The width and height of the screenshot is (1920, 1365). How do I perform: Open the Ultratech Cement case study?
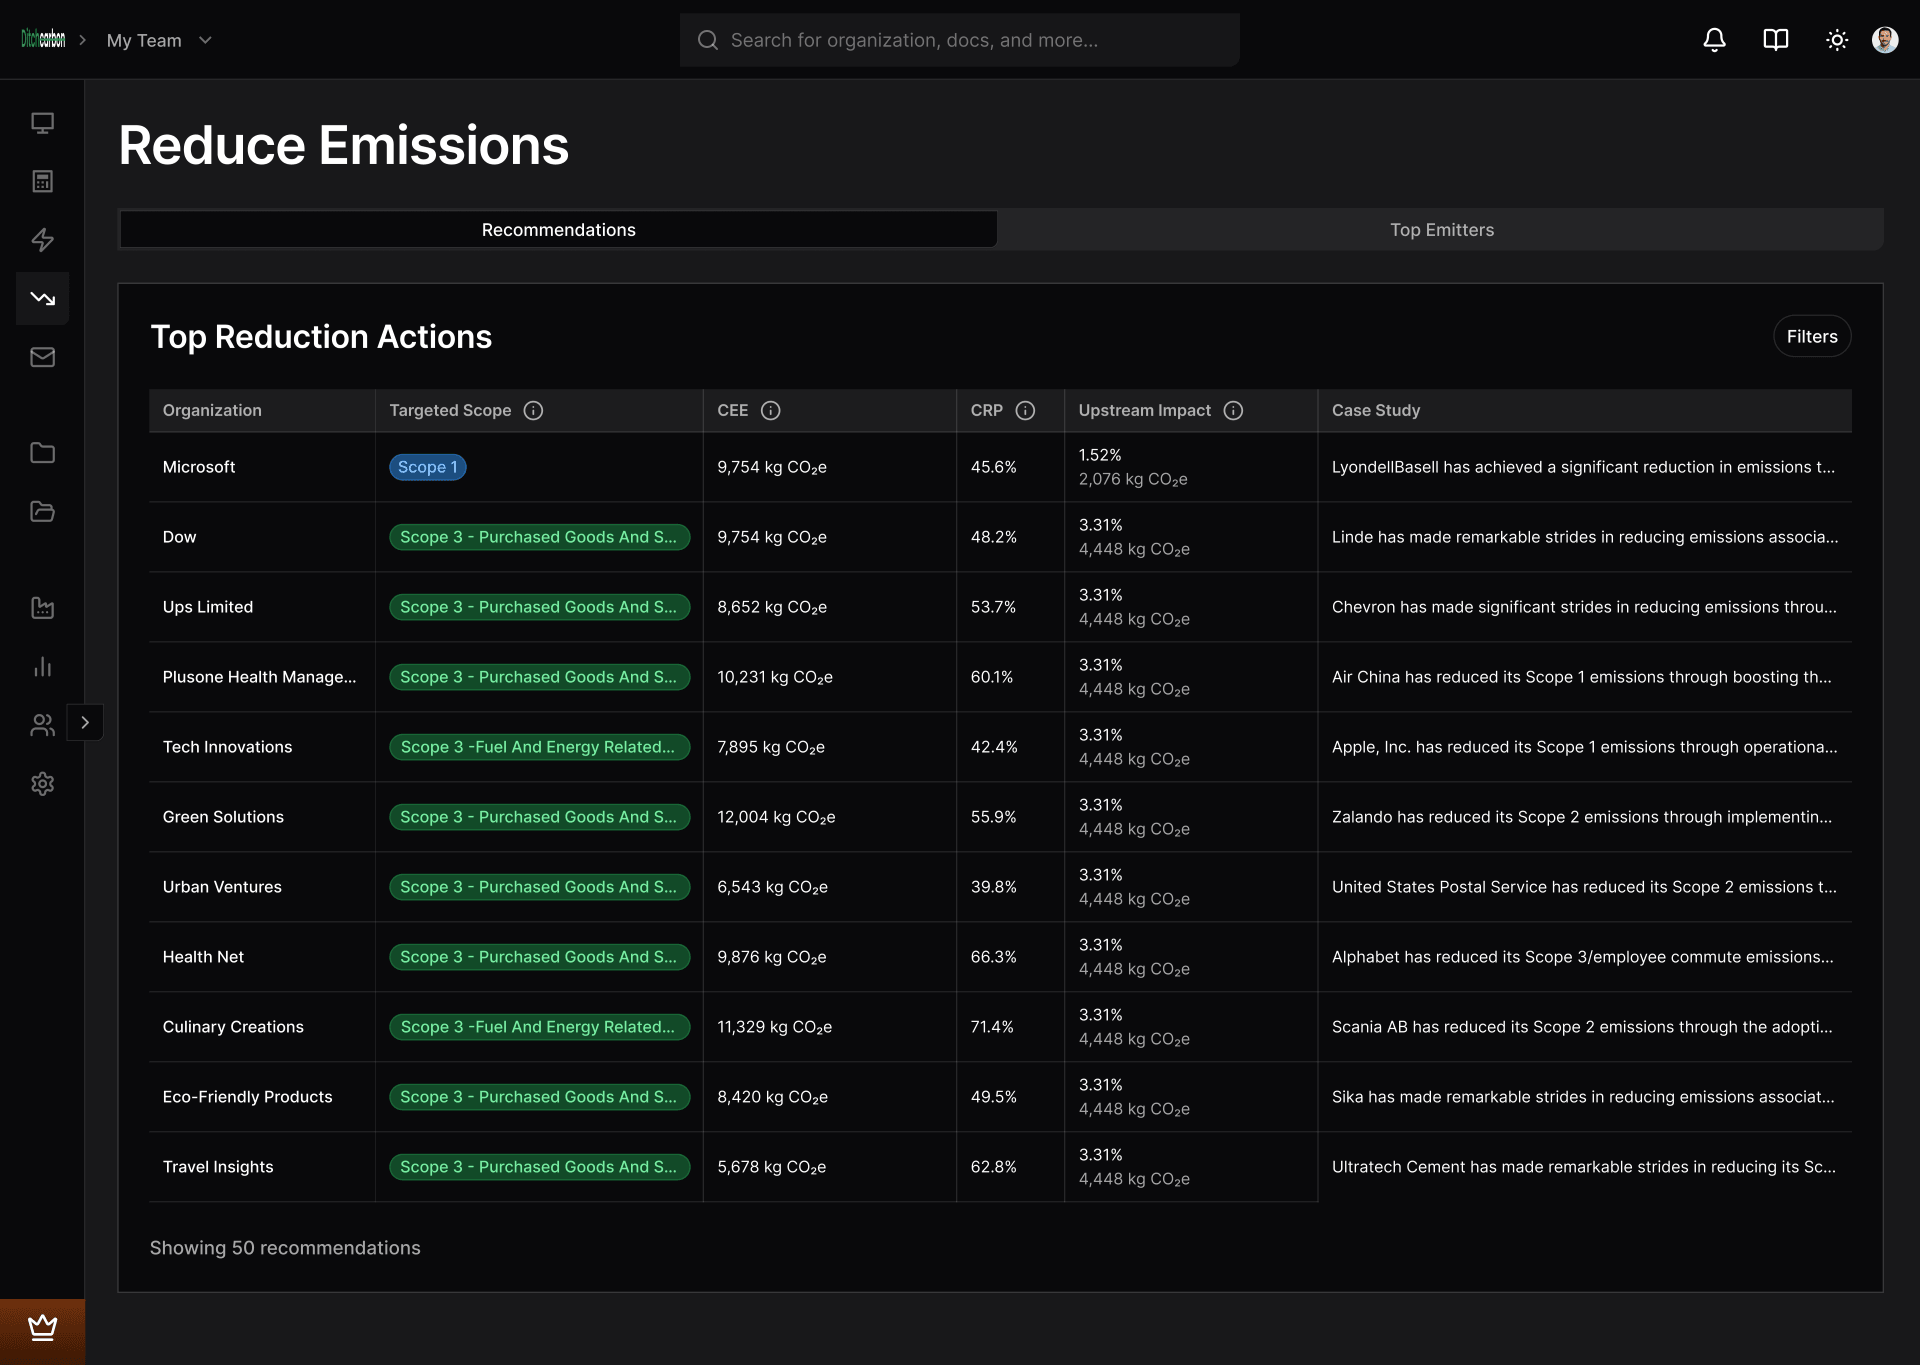click(x=1583, y=1167)
